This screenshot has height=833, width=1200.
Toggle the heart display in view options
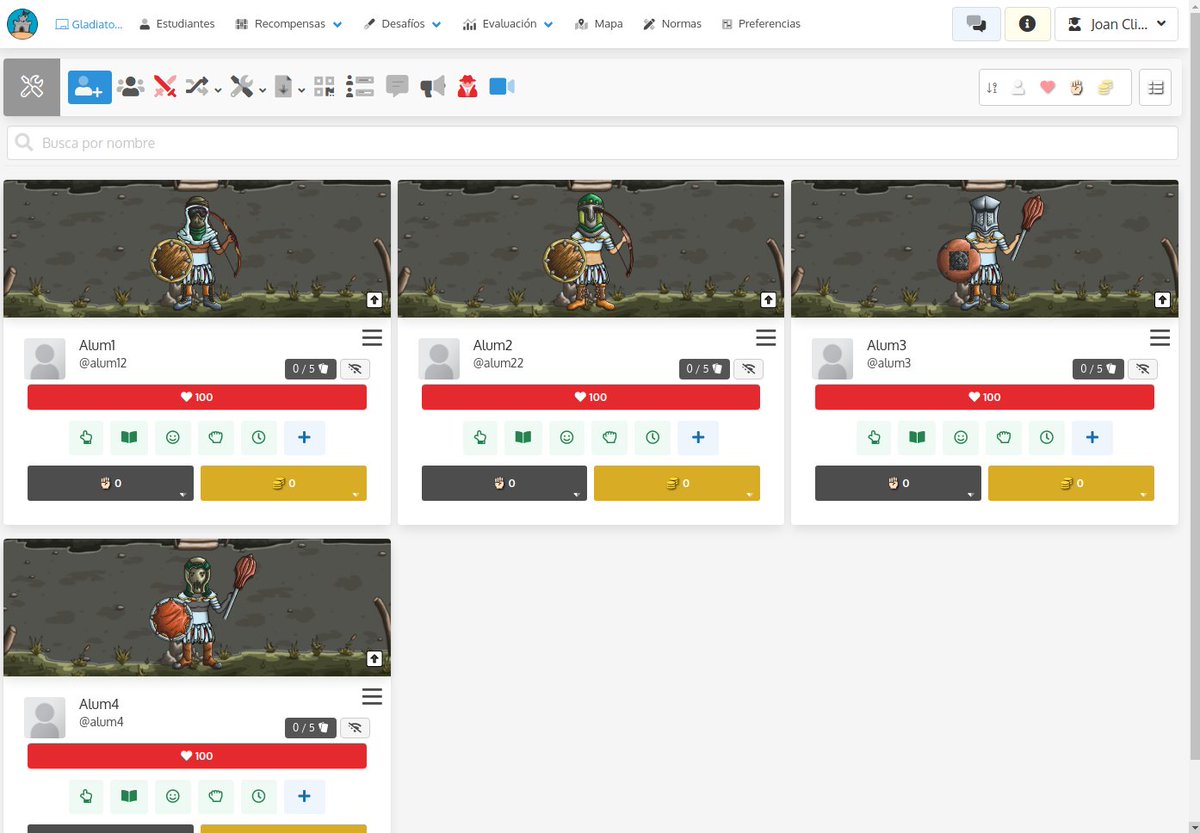click(x=1048, y=87)
